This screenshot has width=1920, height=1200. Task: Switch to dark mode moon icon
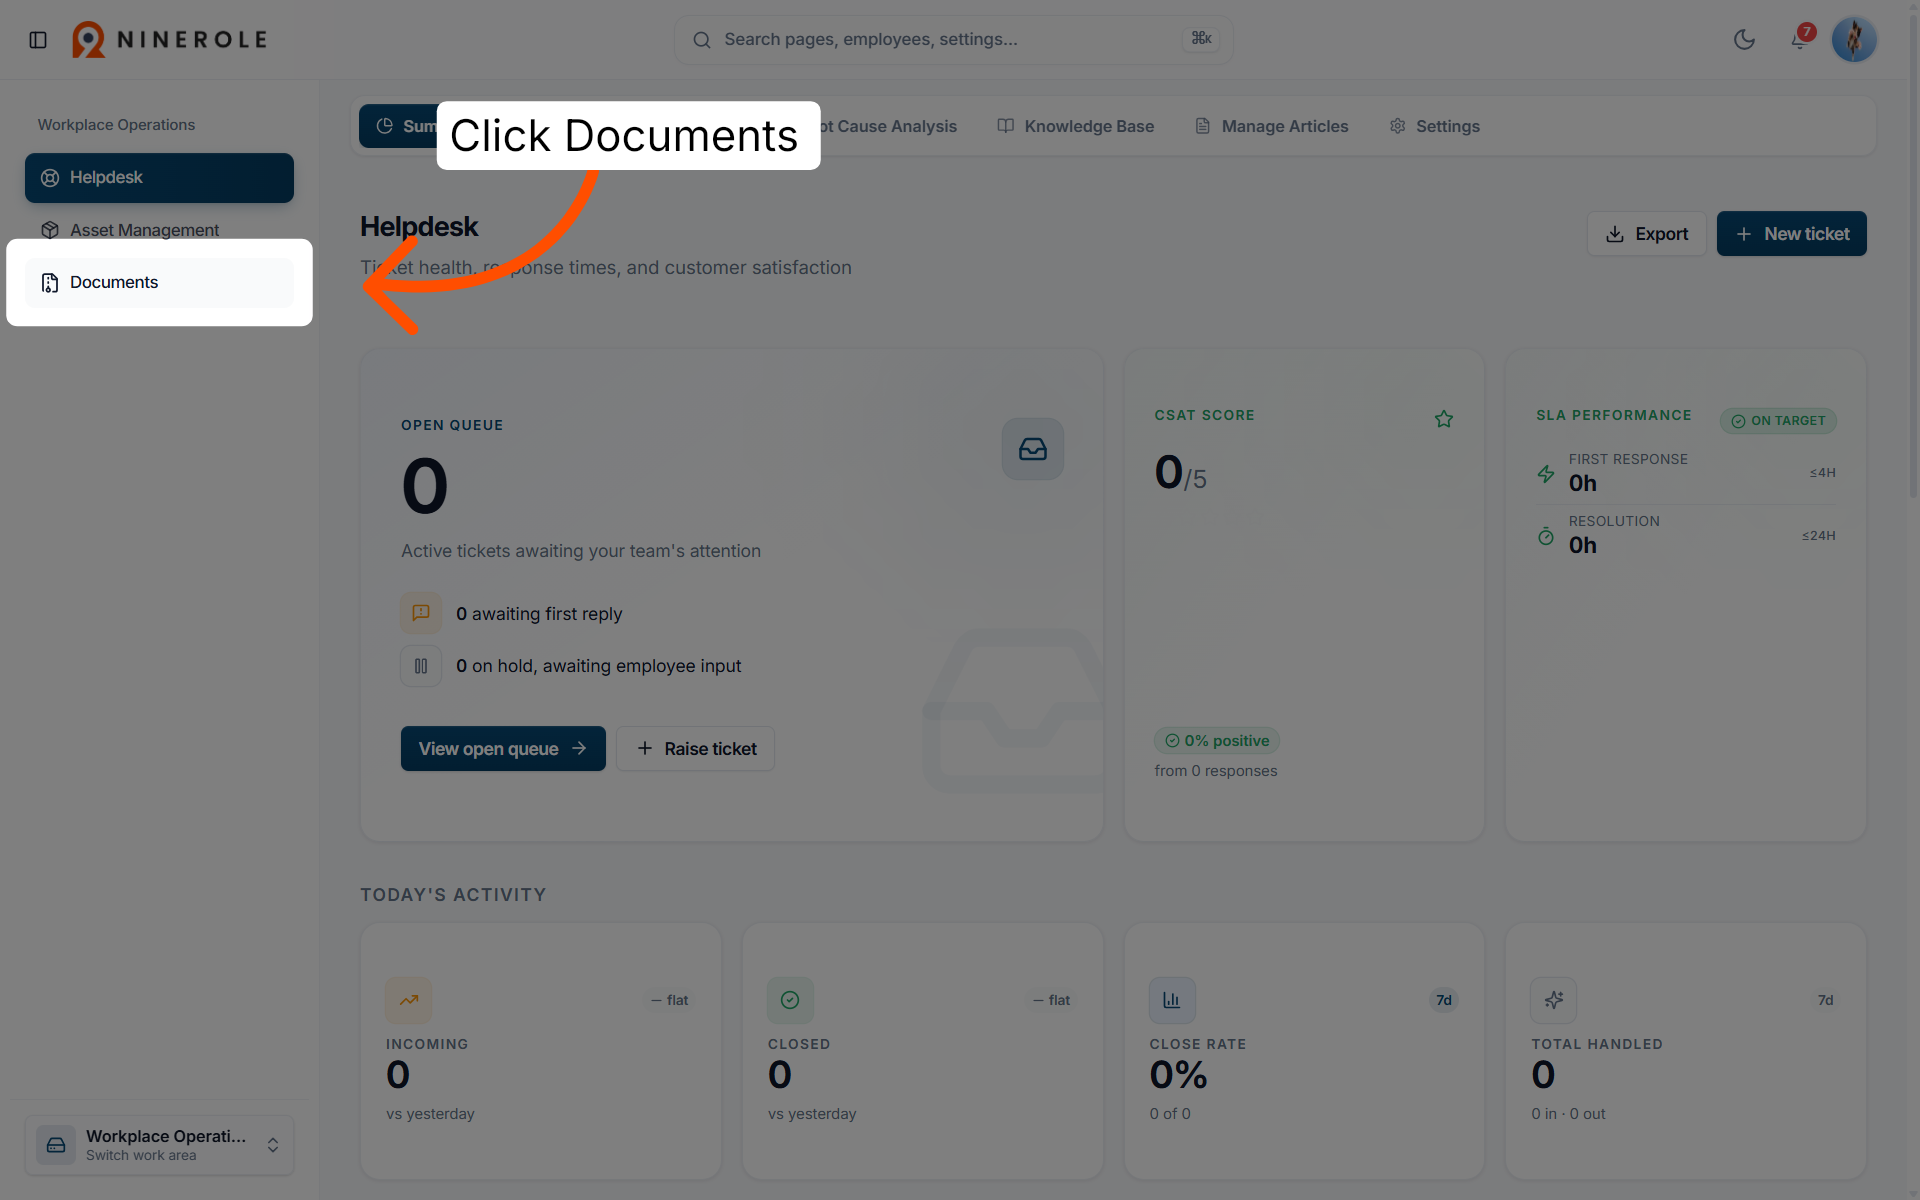pyautogui.click(x=1744, y=40)
